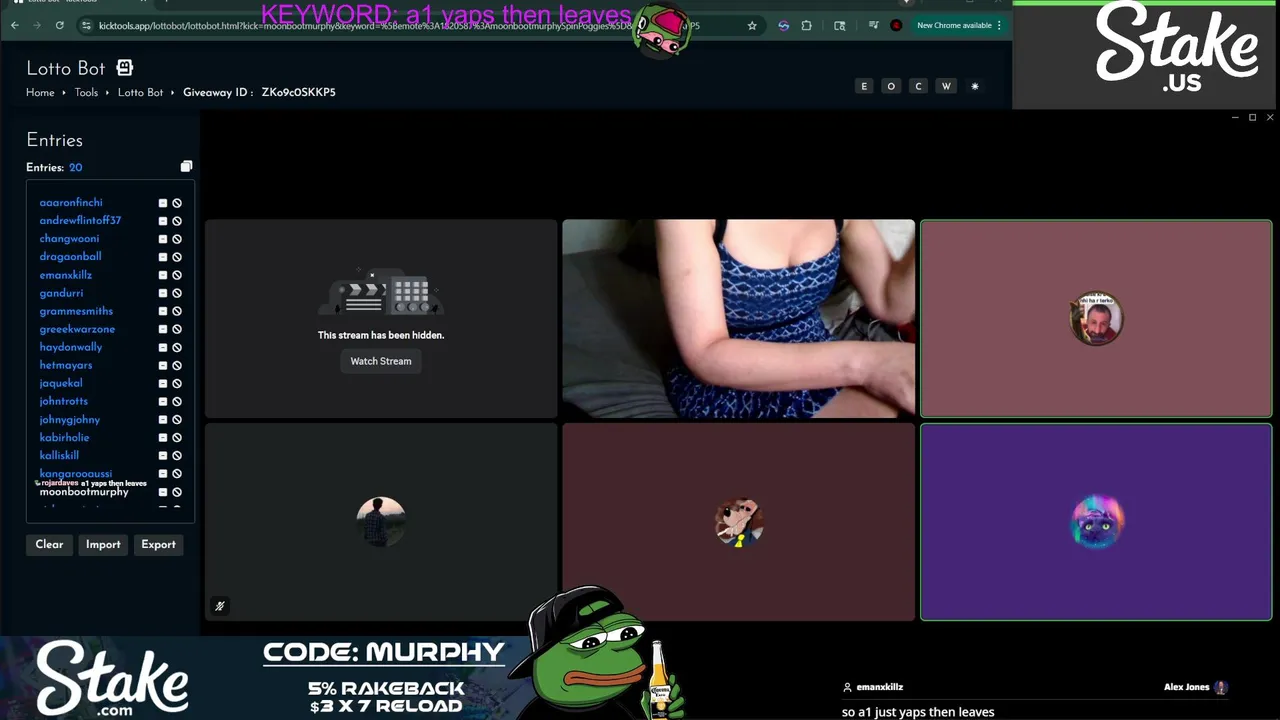Ban moonbootmurphy with the block icon
1280x720 pixels.
(177, 492)
